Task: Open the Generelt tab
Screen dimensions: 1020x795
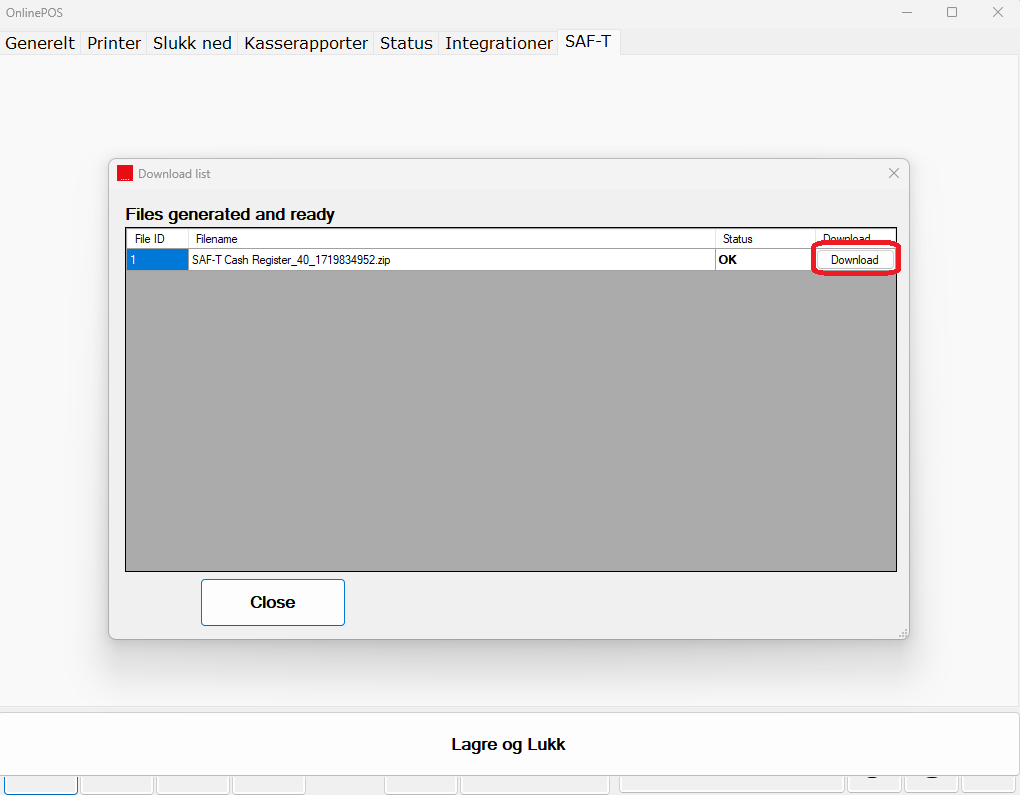Action: 41,43
